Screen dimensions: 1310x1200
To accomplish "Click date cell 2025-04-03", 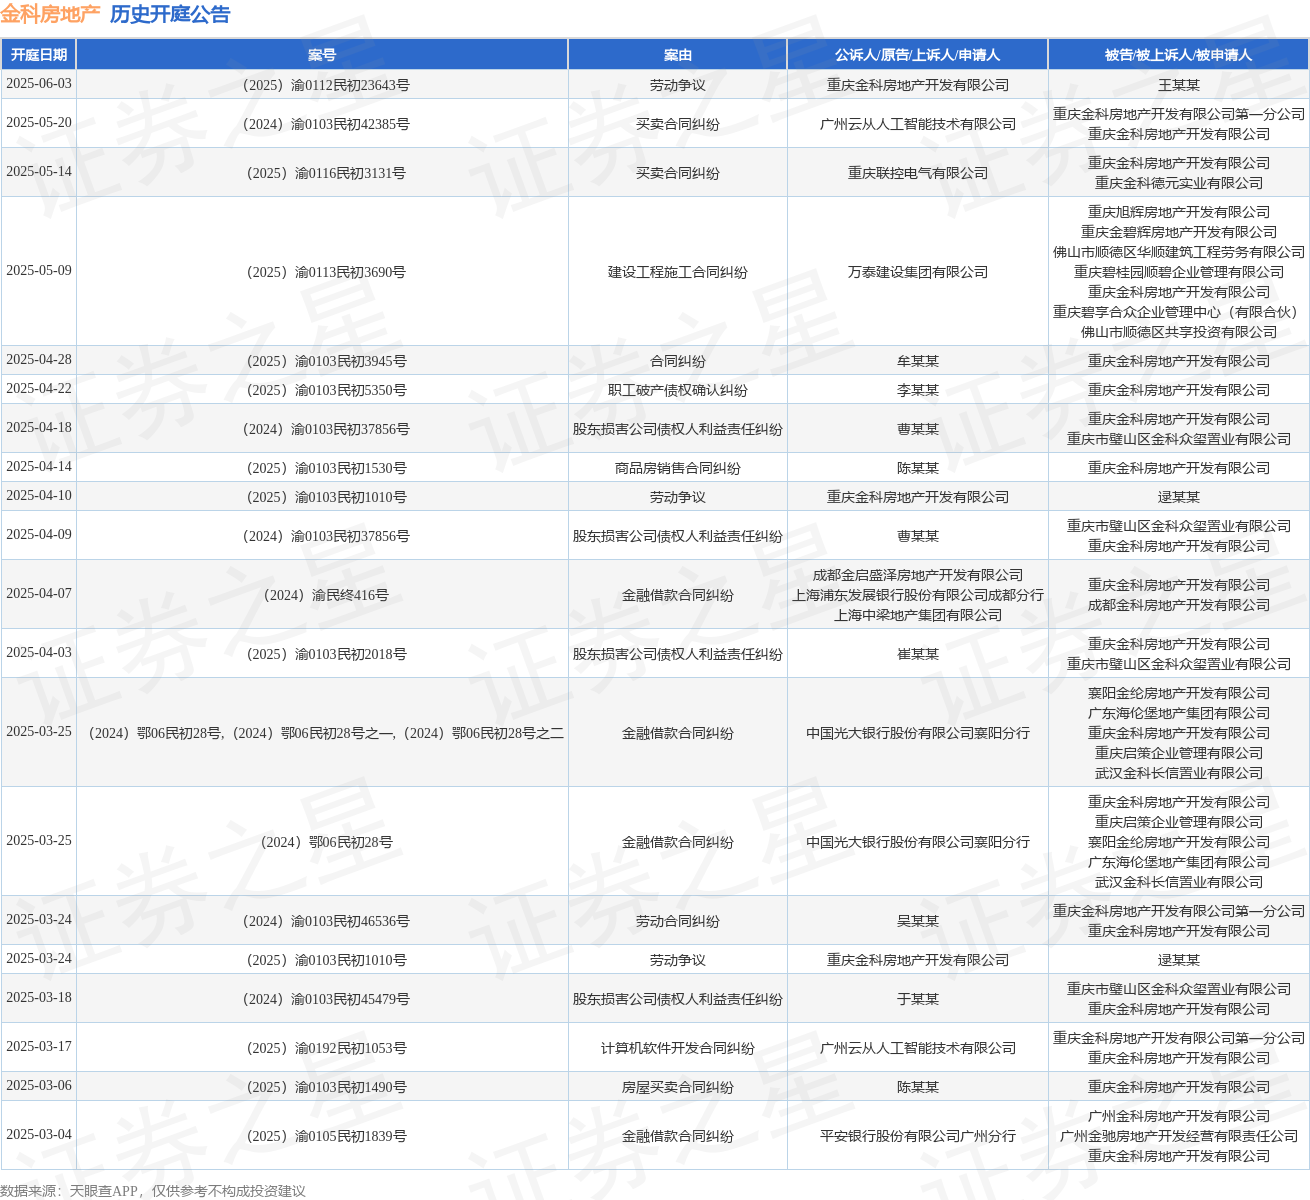I will click(x=39, y=653).
